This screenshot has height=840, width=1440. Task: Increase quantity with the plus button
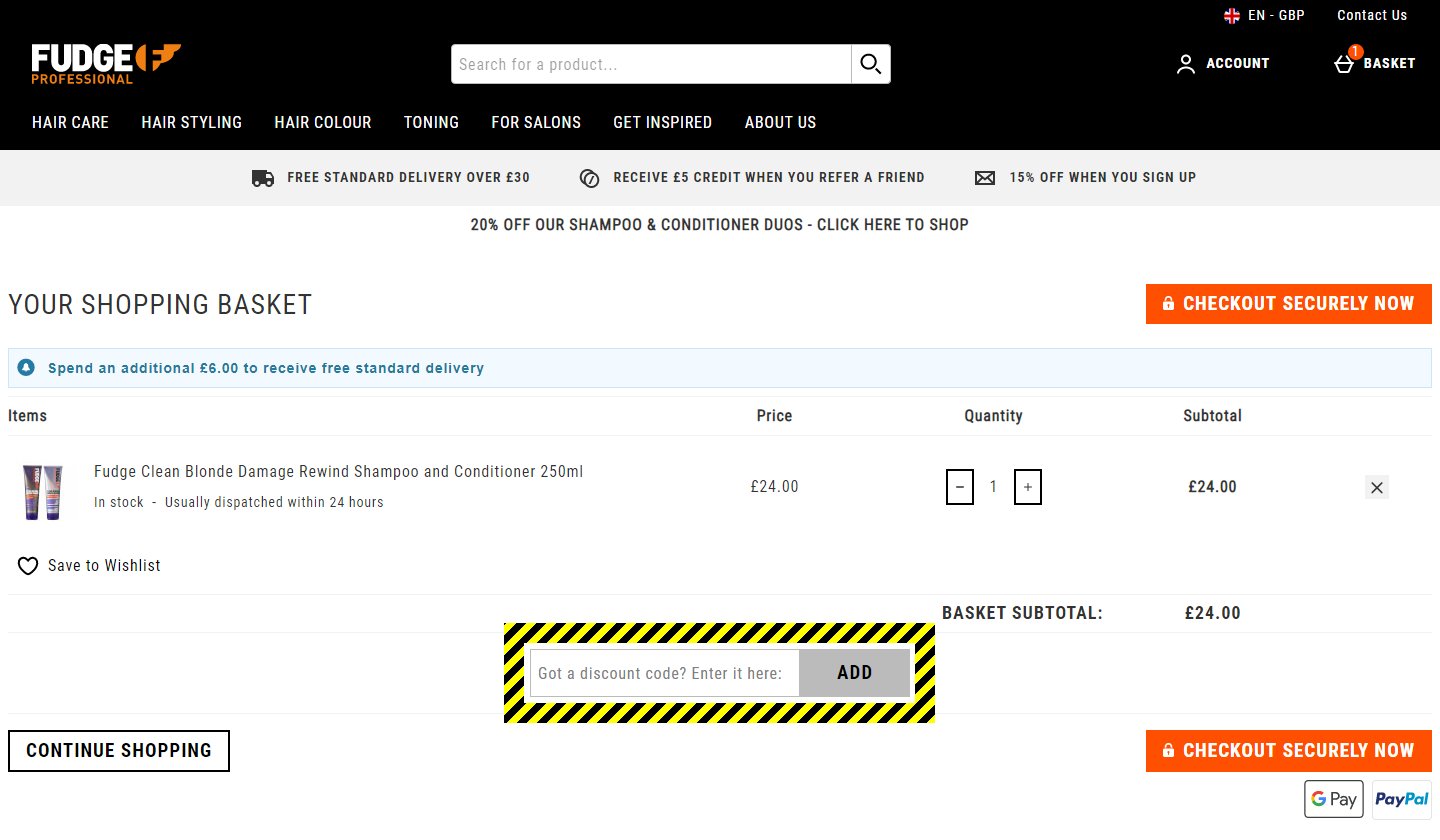pos(1028,487)
